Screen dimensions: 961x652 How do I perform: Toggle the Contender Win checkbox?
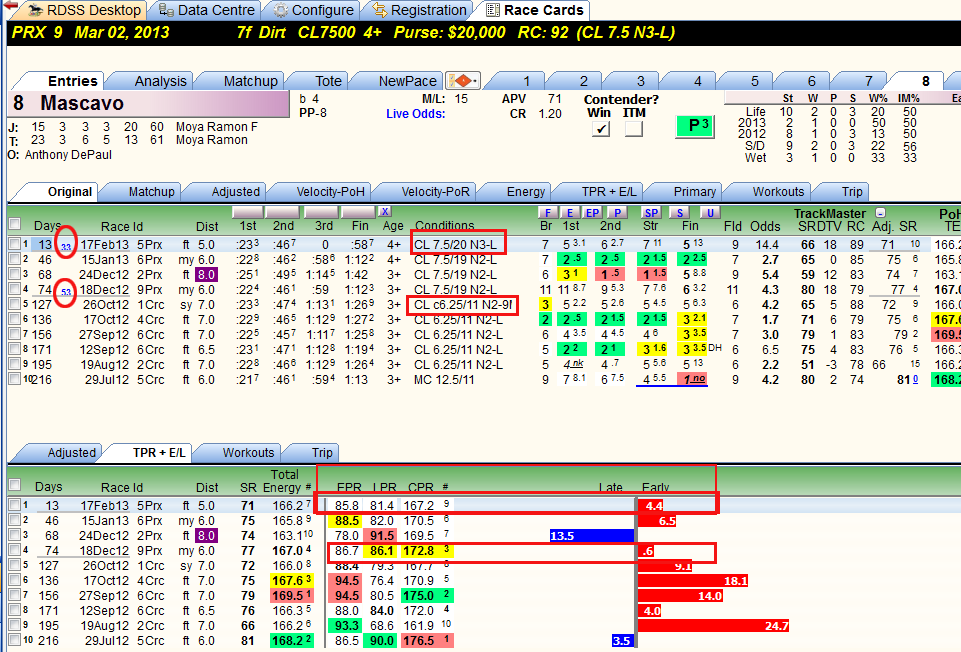601,129
